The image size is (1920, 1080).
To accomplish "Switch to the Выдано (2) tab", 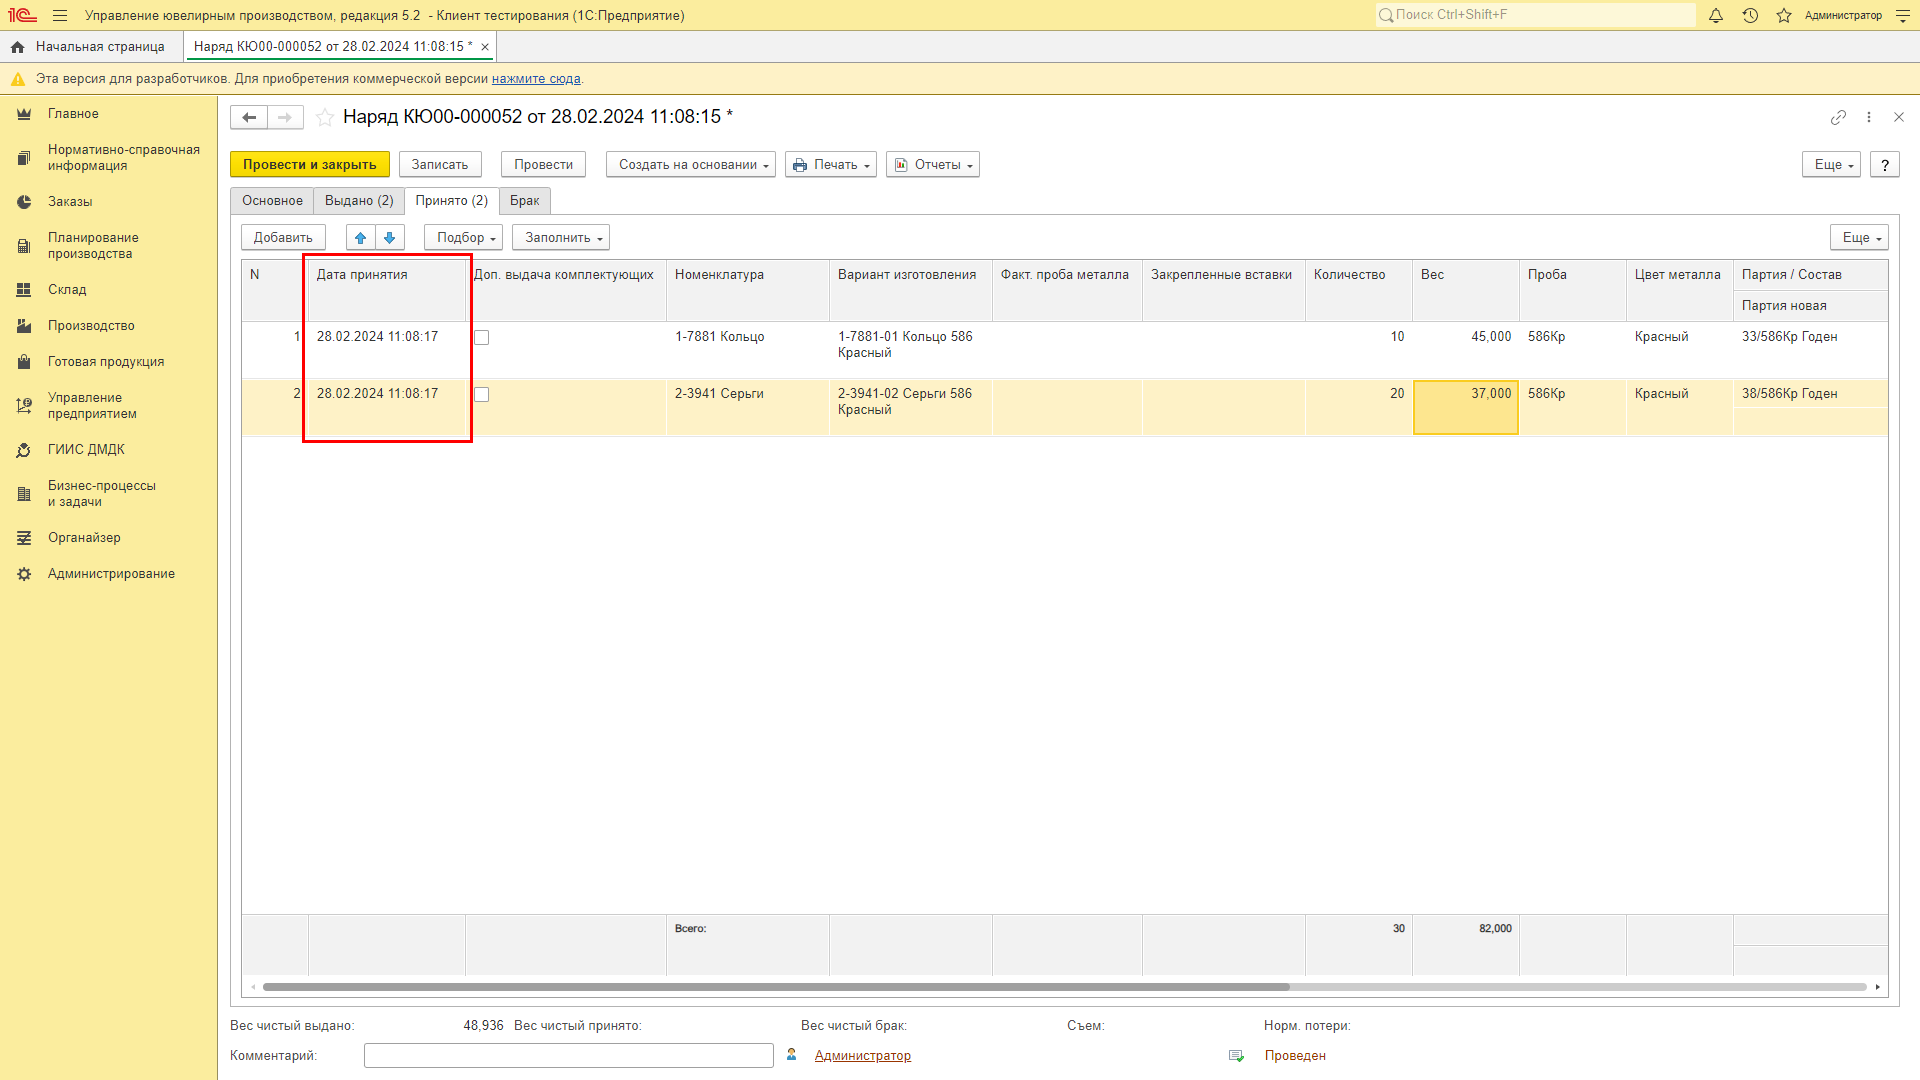I will [359, 201].
